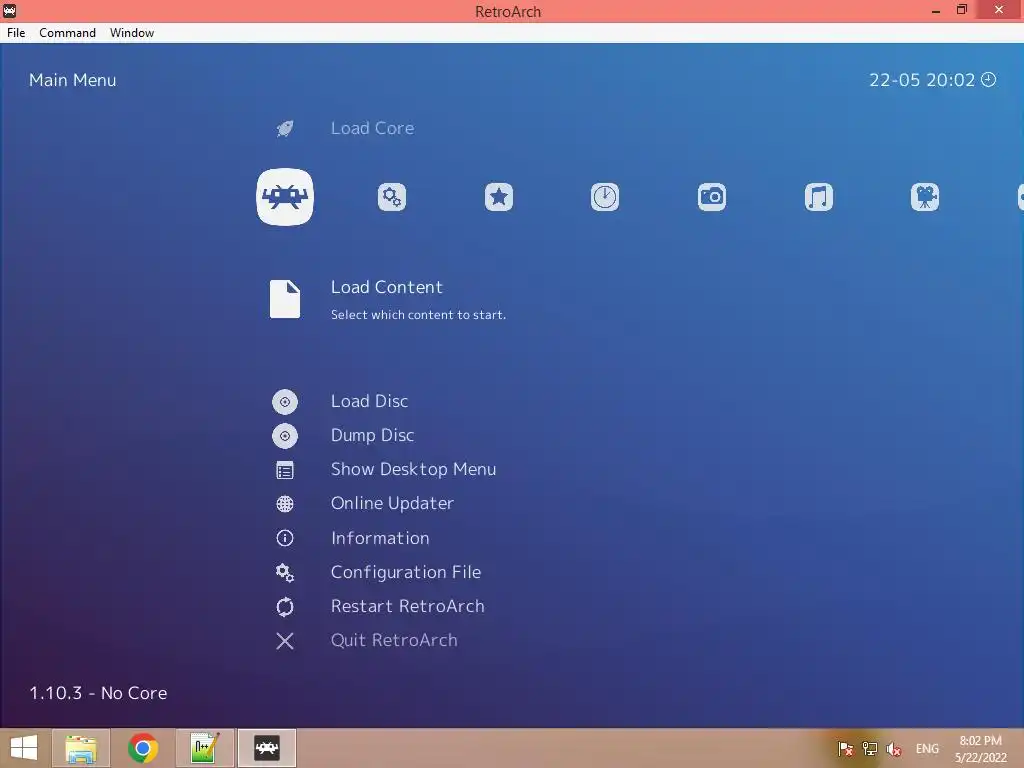Open the Window menu
The image size is (1024, 768).
(132, 33)
